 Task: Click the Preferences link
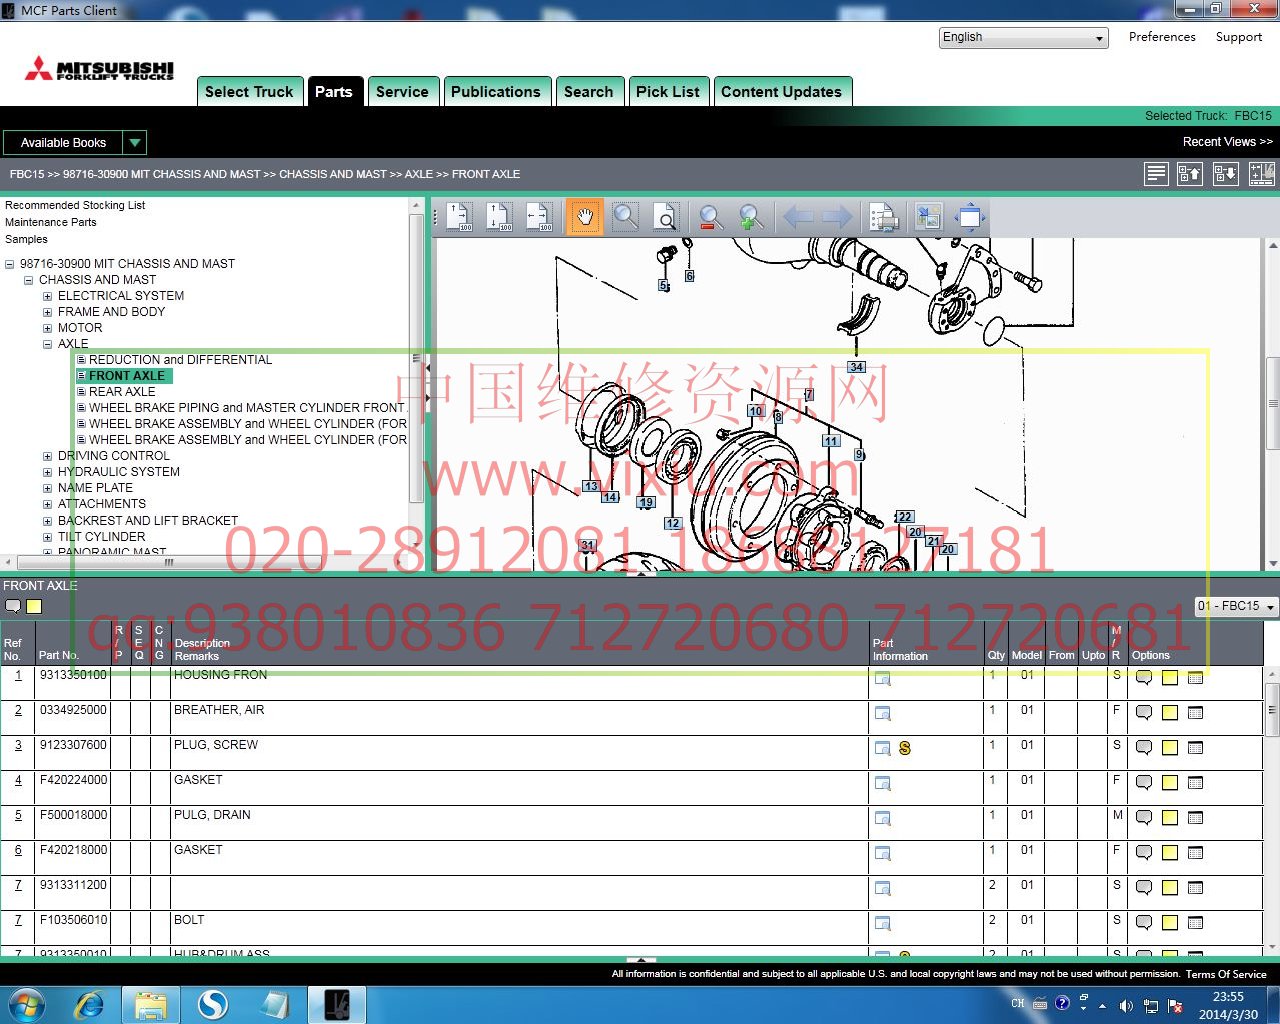pyautogui.click(x=1162, y=37)
